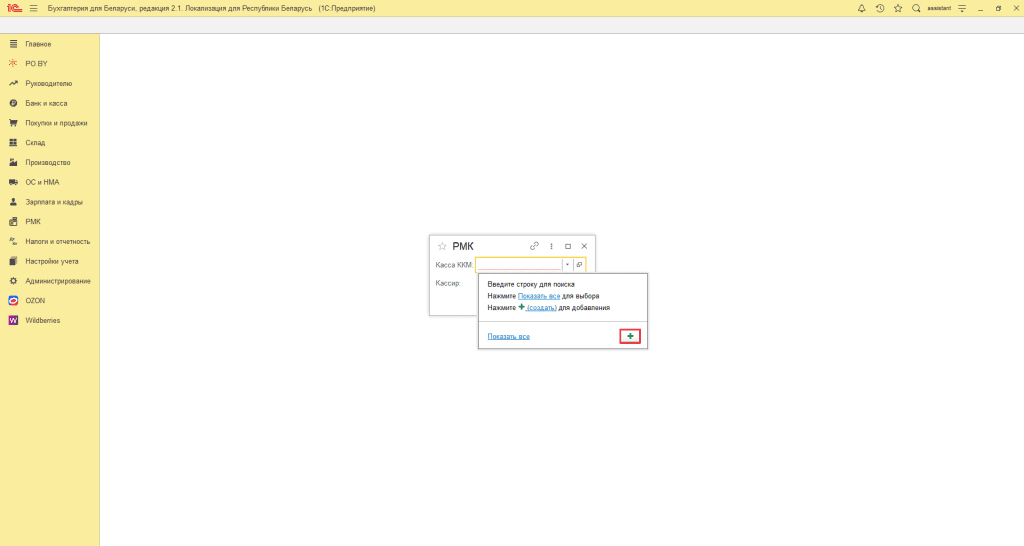Open the notifications bell icon
Image resolution: width=1024 pixels, height=546 pixels.
[x=861, y=8]
